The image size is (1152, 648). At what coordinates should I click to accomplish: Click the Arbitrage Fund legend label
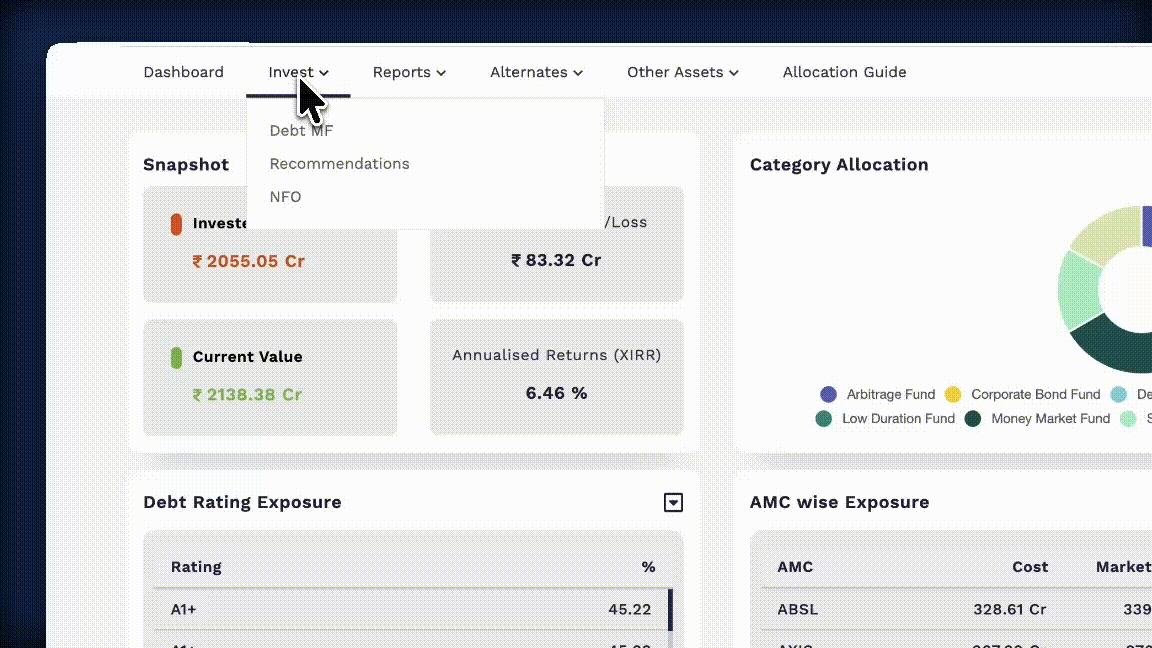(890, 395)
